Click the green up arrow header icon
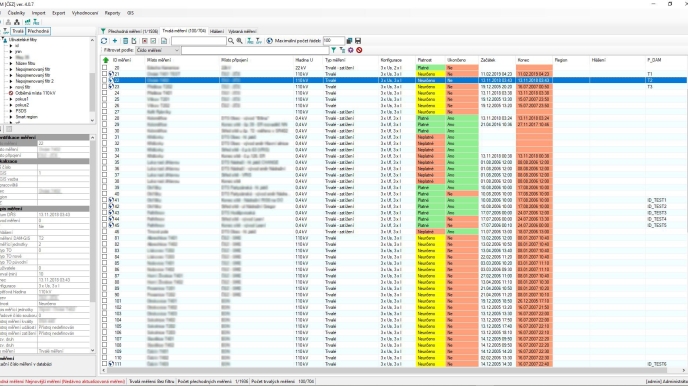Image resolution: width=688 pixels, height=386 pixels. point(106,60)
